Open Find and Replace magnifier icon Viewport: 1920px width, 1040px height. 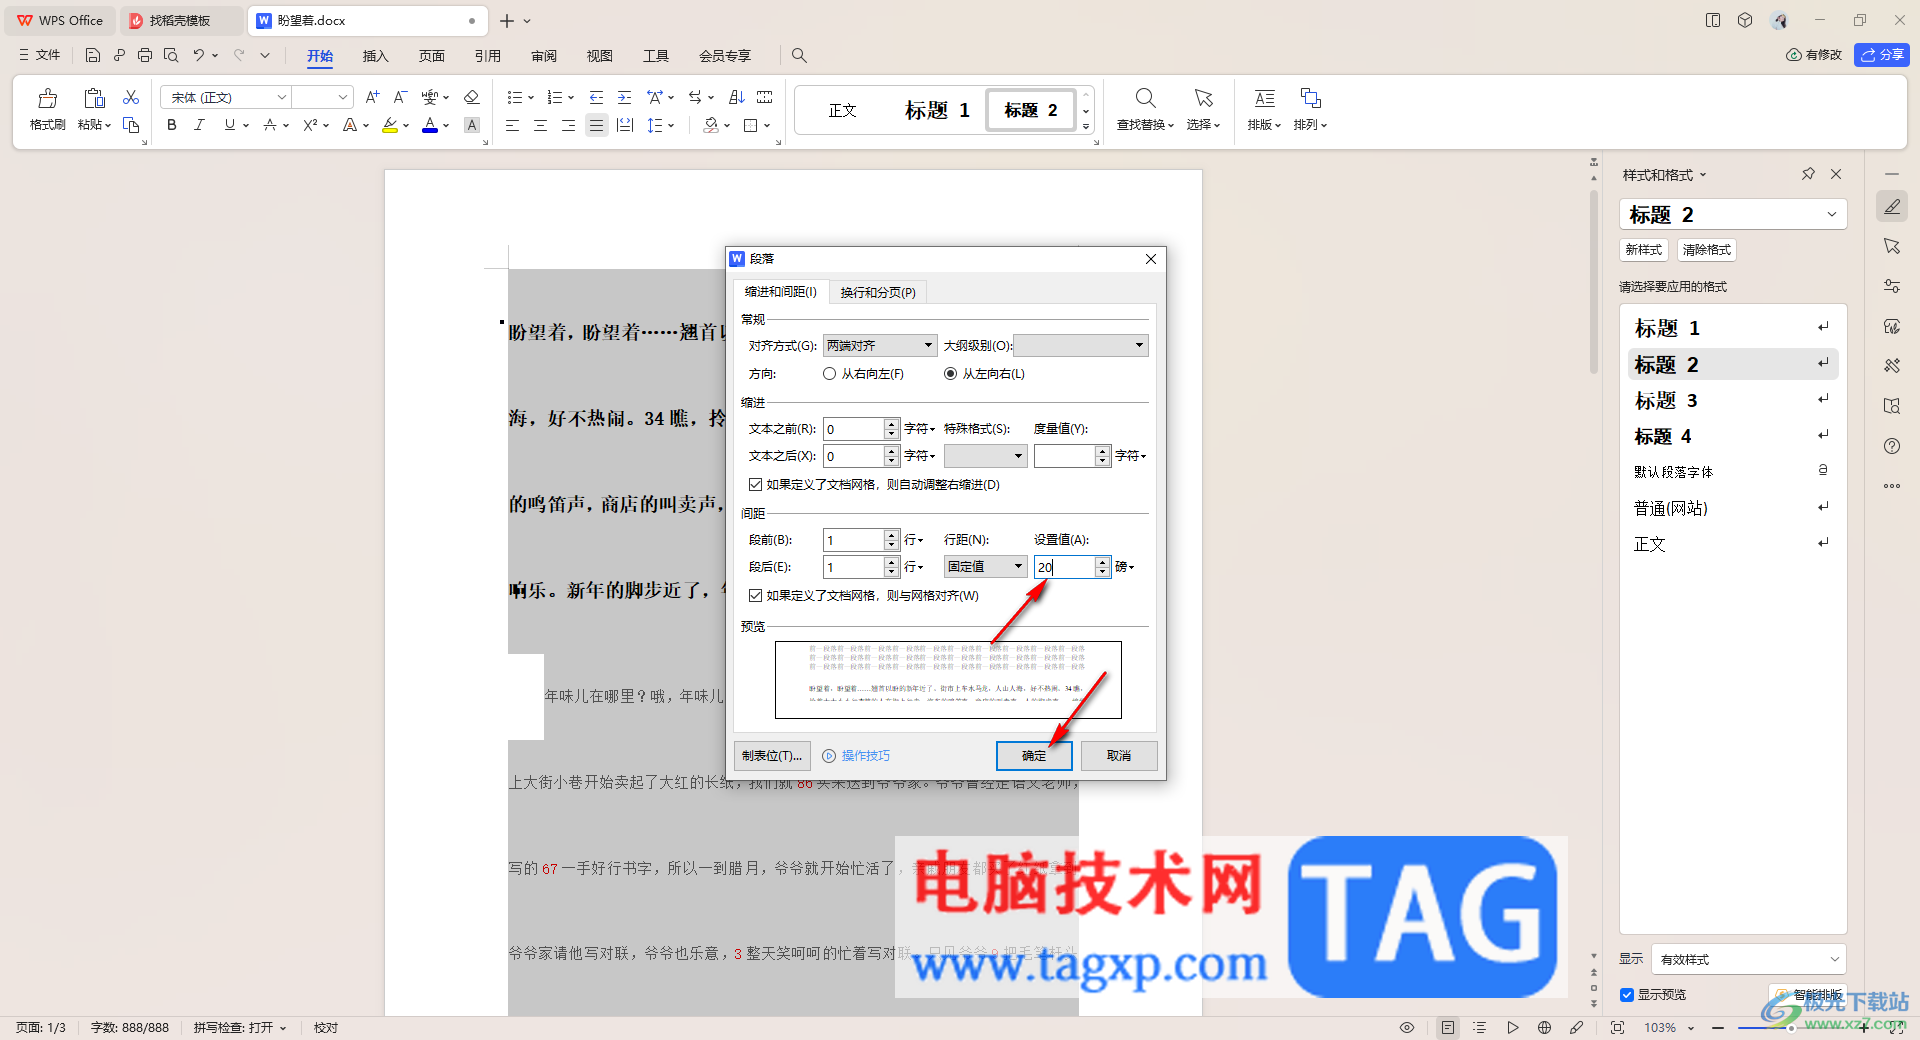pyautogui.click(x=1146, y=98)
